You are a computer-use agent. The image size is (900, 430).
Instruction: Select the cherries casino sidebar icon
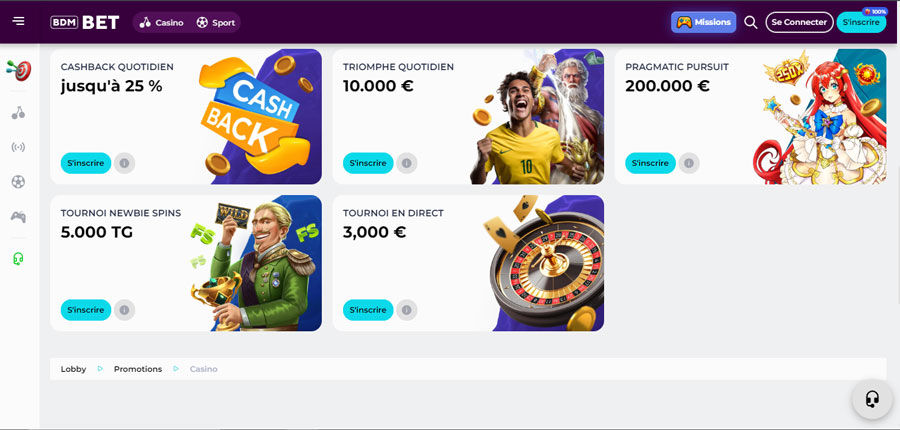coord(18,113)
